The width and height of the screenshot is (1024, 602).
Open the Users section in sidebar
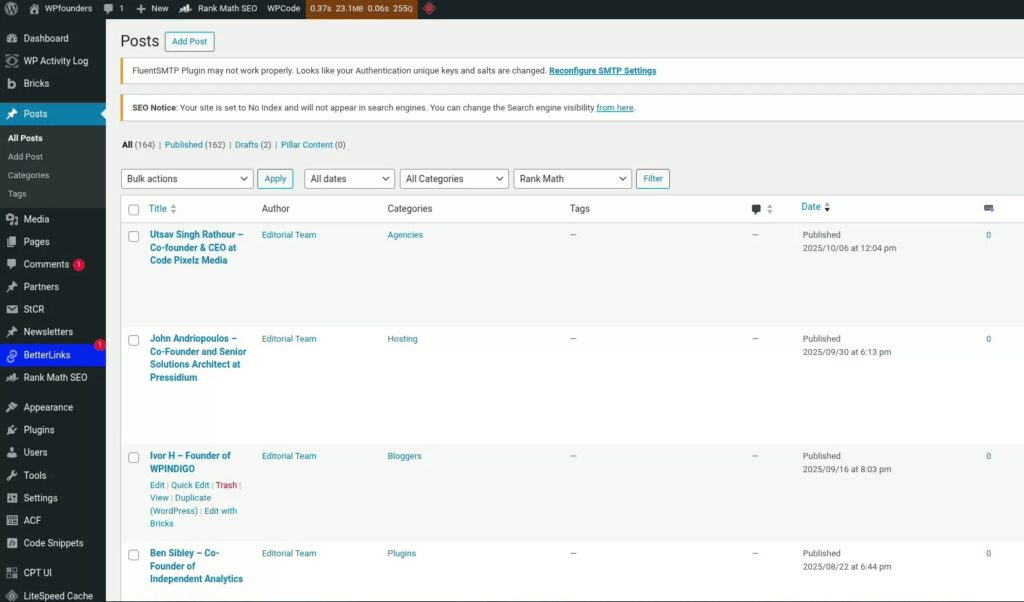point(35,453)
